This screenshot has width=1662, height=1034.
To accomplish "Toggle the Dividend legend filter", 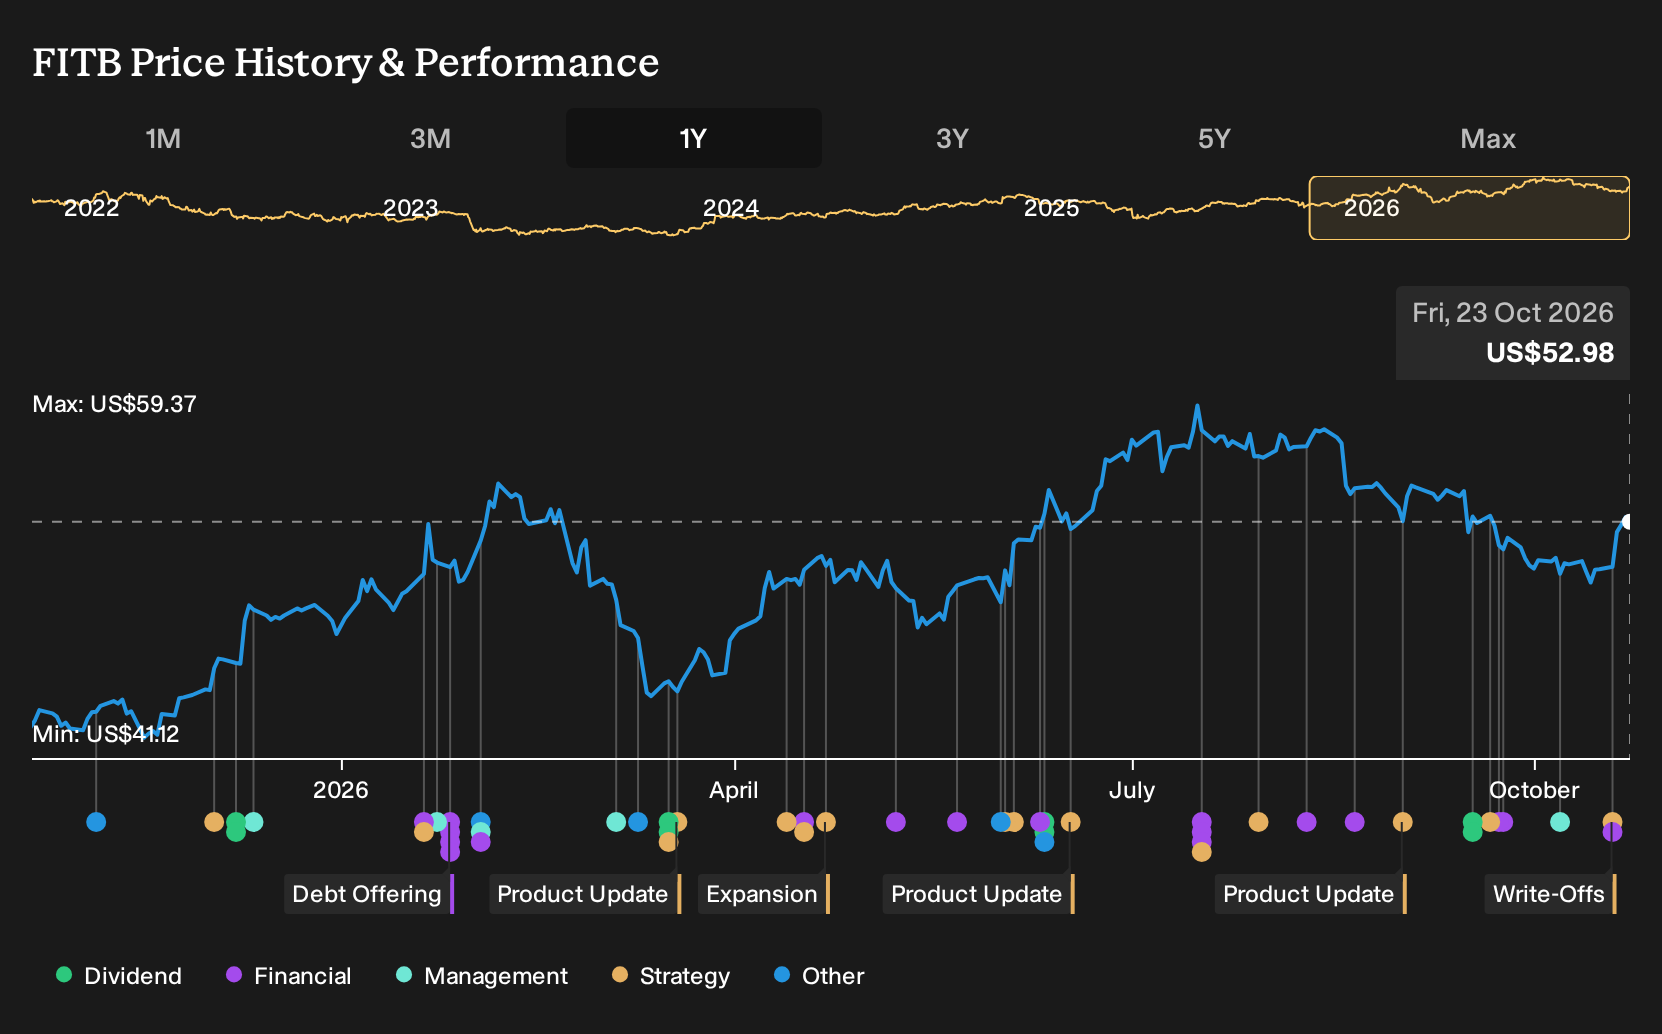I will pyautogui.click(x=119, y=975).
